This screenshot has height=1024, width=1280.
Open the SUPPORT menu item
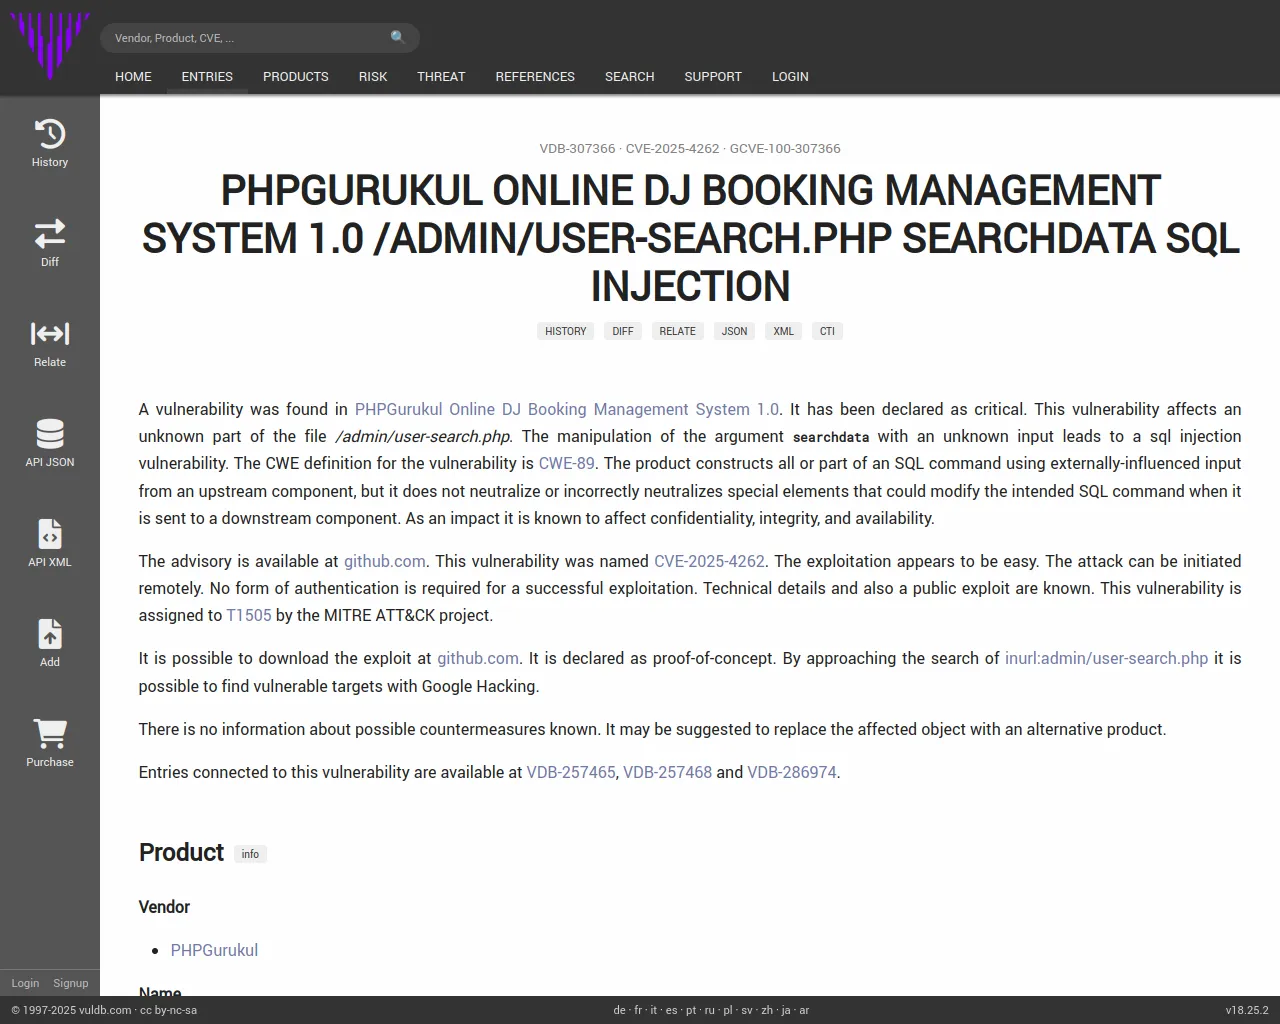[713, 77]
